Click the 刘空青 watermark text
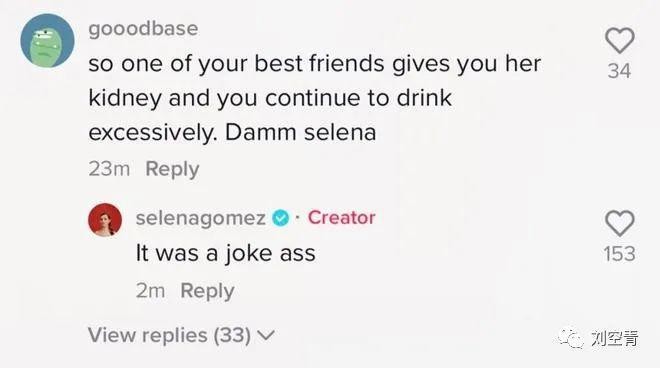660x368 pixels. pyautogui.click(x=614, y=338)
